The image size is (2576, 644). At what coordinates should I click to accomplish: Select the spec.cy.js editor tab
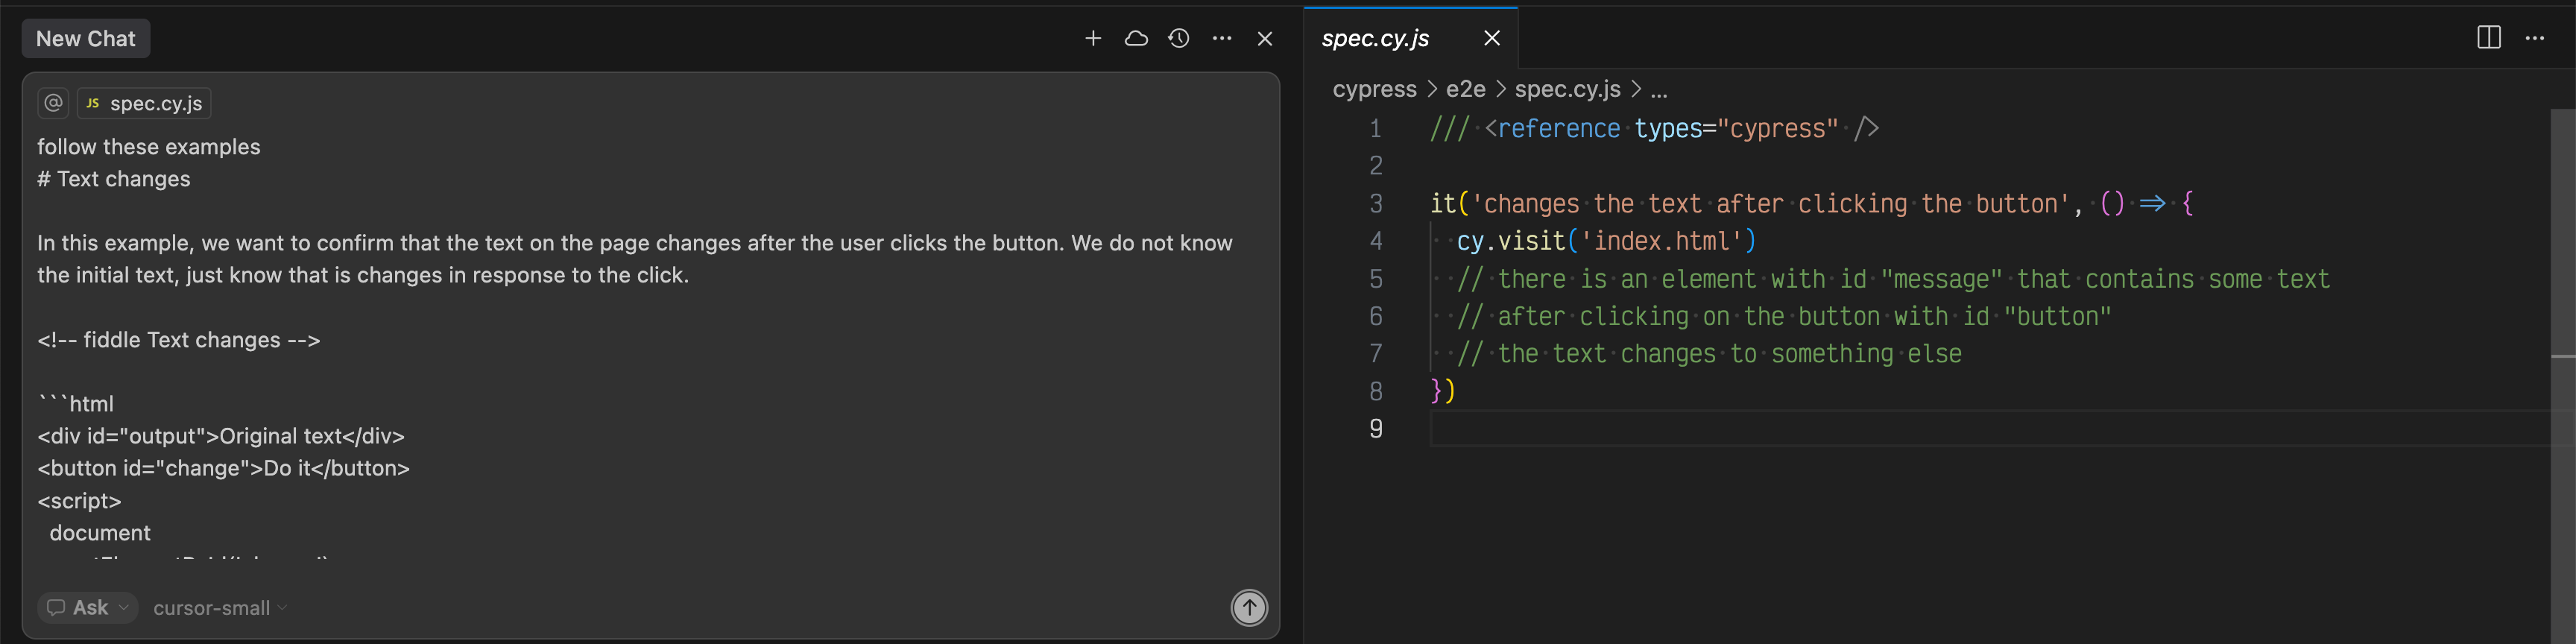tap(1376, 38)
